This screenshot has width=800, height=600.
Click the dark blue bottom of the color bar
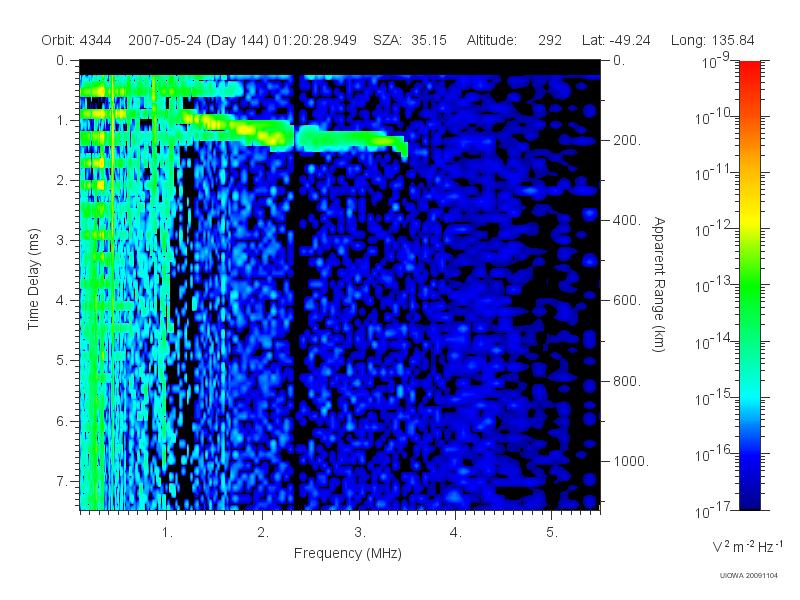click(750, 500)
